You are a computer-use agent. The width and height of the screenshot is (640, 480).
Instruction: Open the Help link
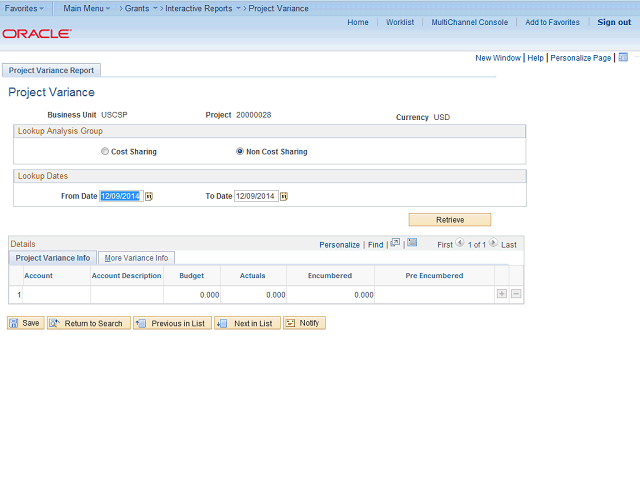[536, 58]
